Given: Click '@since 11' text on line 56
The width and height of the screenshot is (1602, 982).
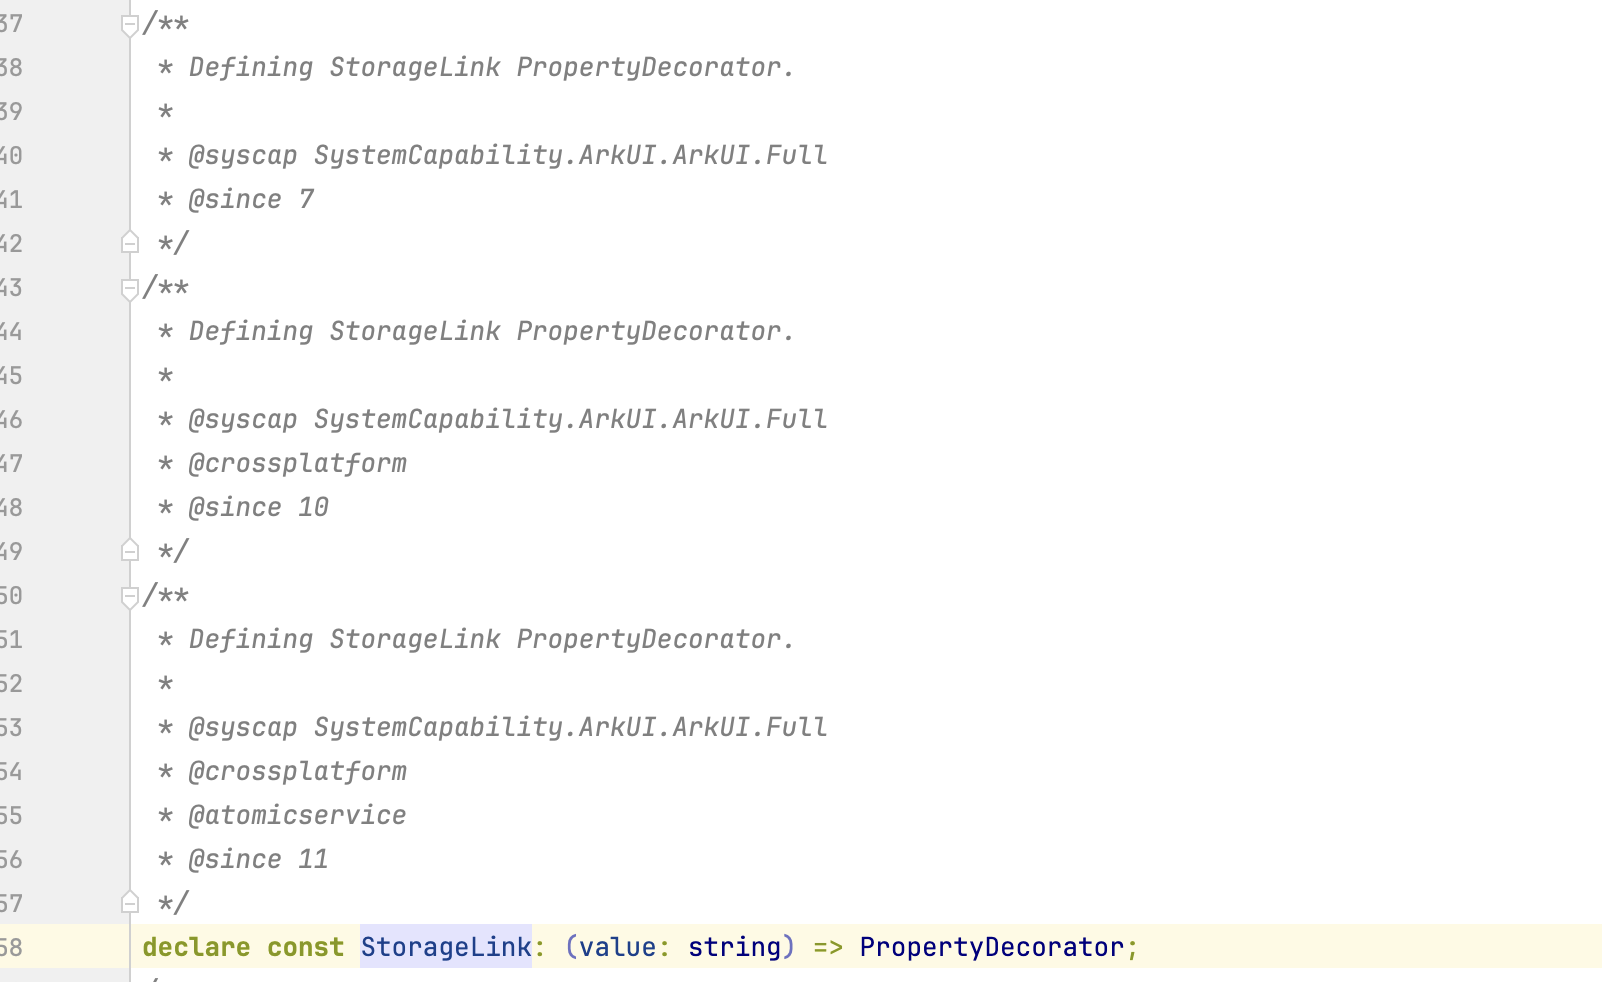Looking at the screenshot, I should [x=258, y=859].
